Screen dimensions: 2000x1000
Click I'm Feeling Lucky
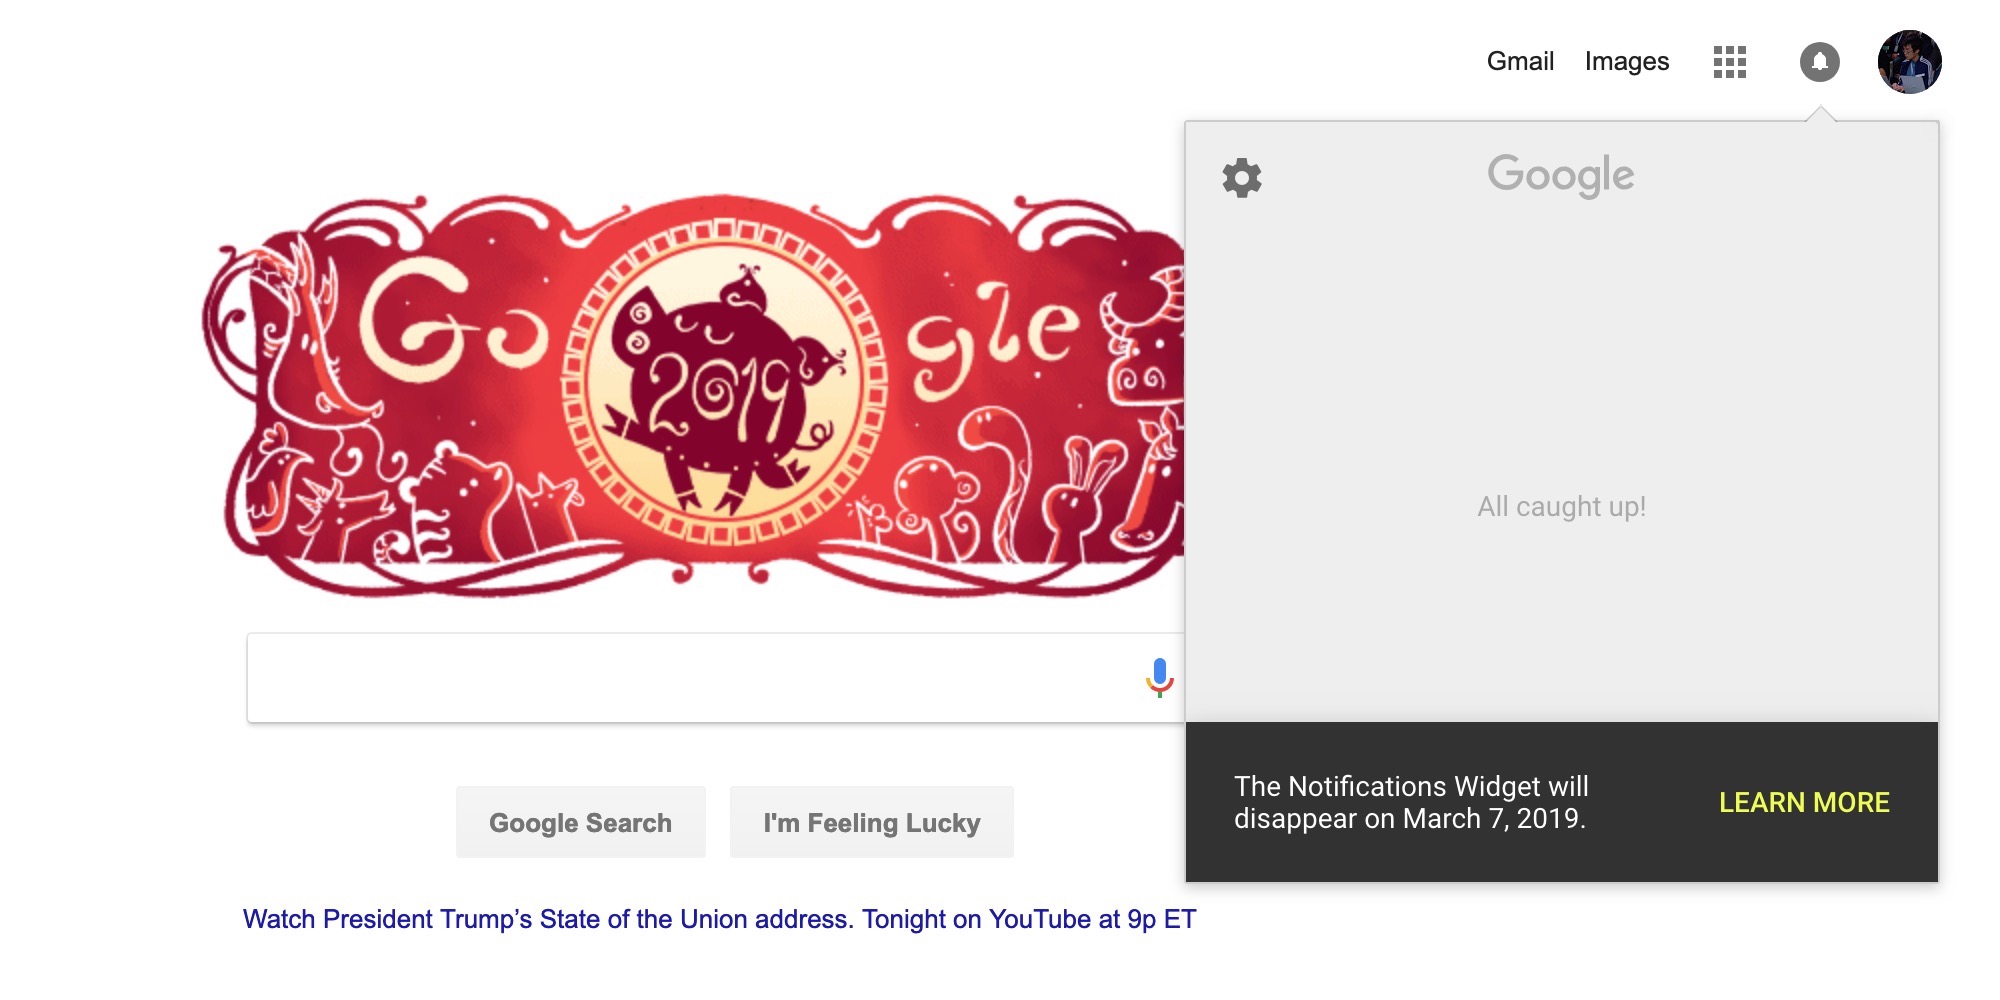[871, 822]
